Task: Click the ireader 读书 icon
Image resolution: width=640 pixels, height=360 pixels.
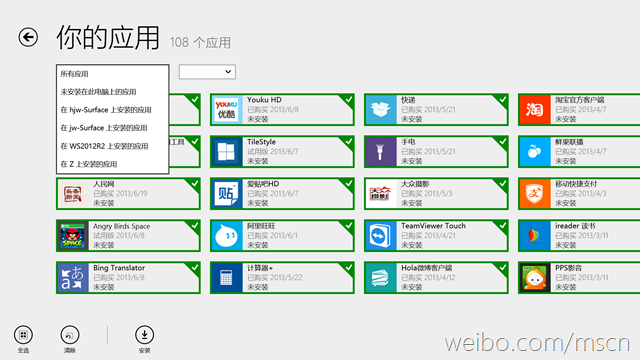Action: coord(534,236)
